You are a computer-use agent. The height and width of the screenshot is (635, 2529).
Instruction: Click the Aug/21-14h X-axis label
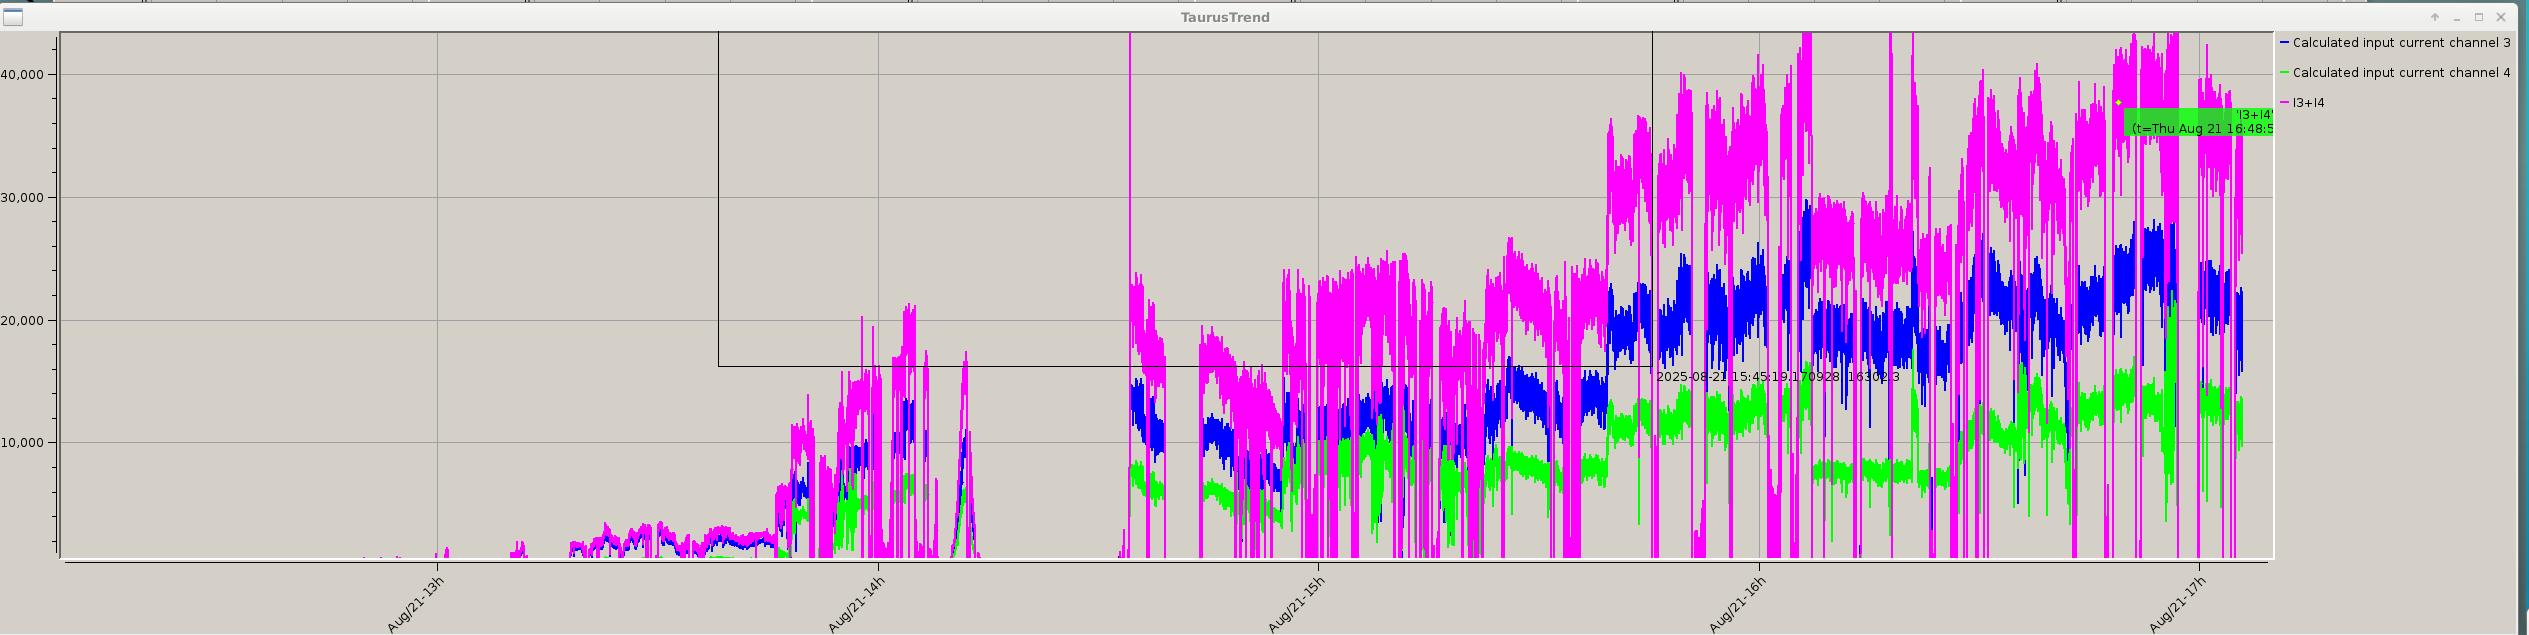(x=856, y=604)
